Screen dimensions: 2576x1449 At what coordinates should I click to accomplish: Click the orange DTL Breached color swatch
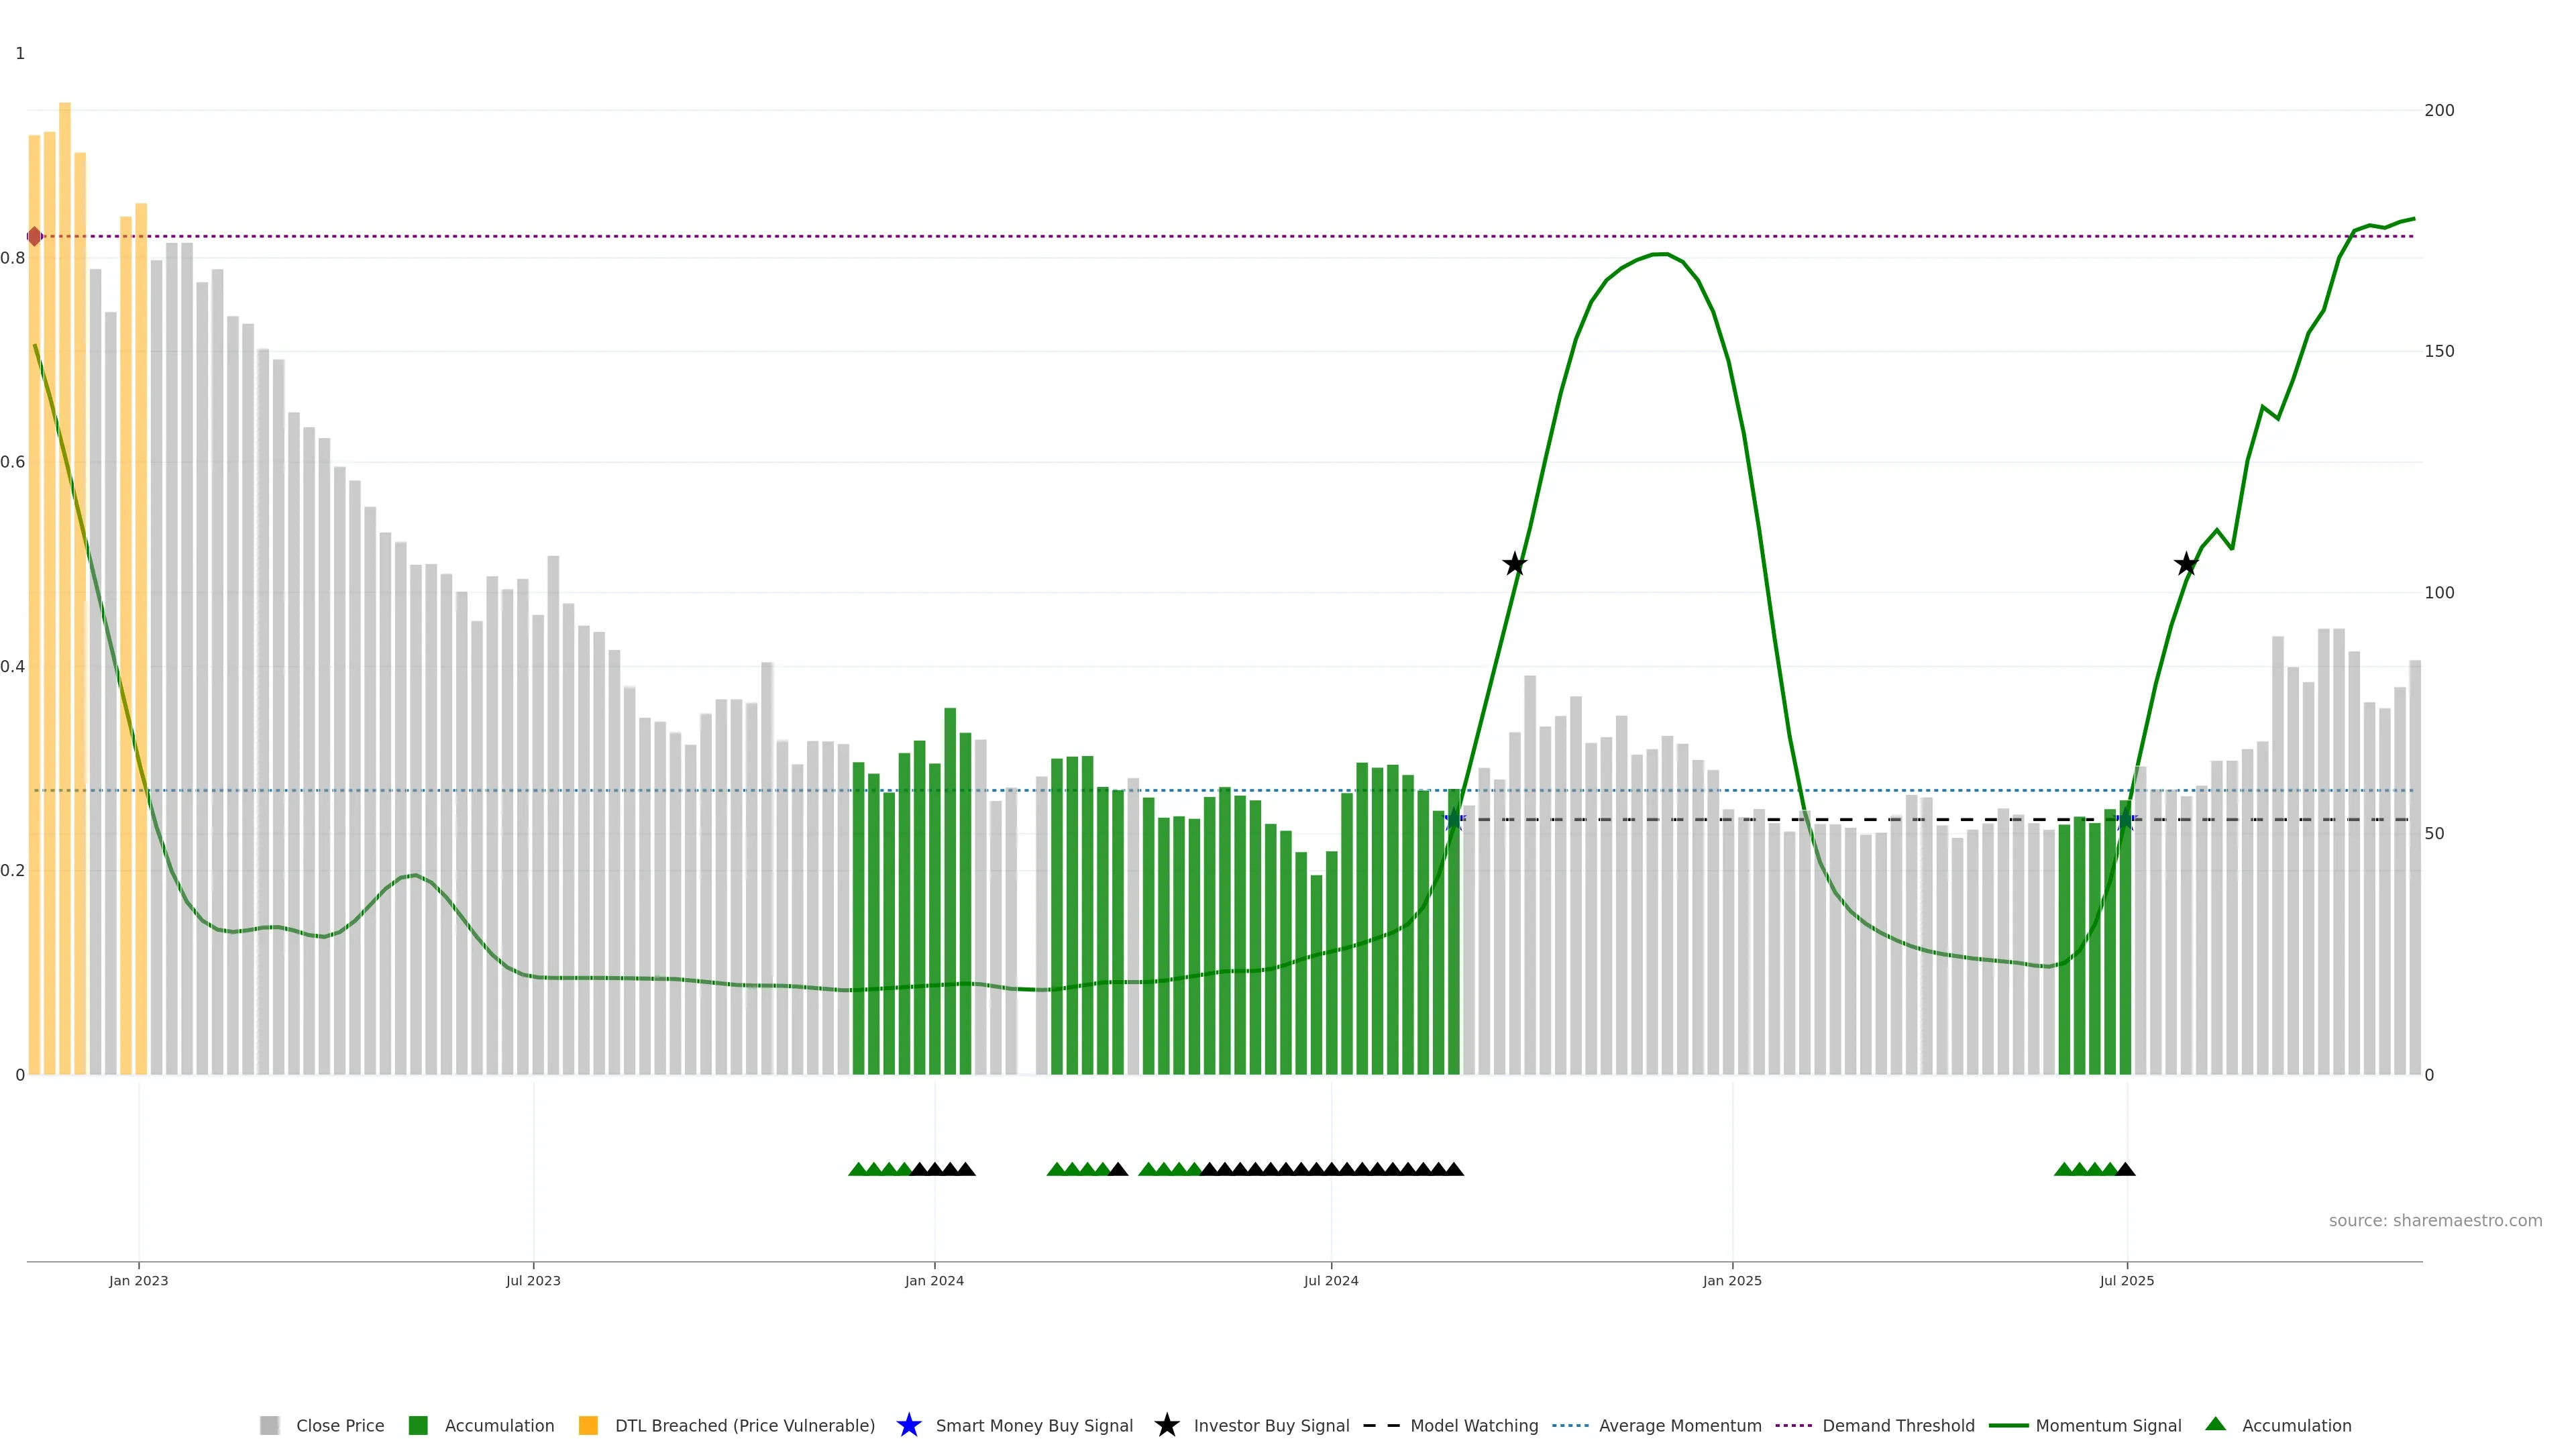click(x=588, y=1425)
